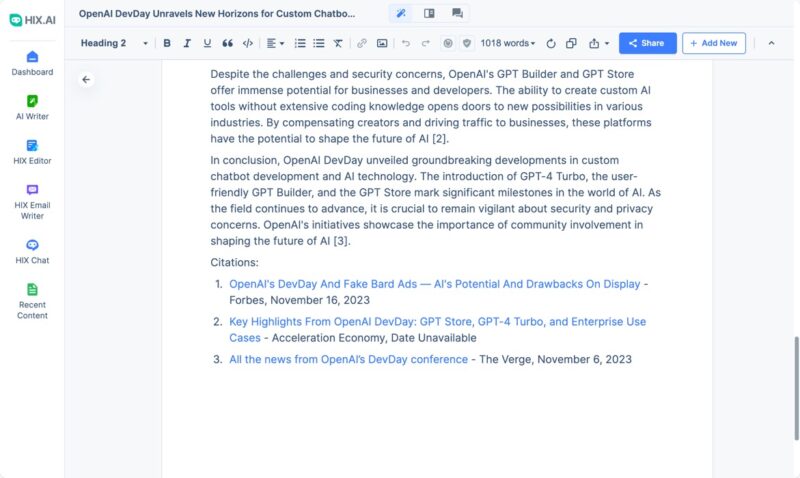Select the AI magic wand mode tab

tap(401, 13)
